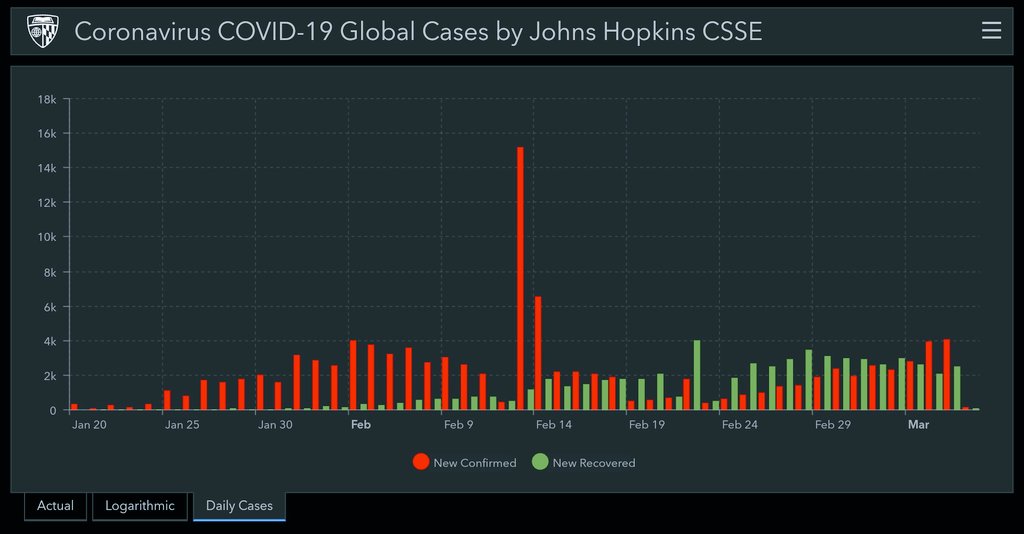Click the red bar reaching about 6.5k

pos(538,353)
